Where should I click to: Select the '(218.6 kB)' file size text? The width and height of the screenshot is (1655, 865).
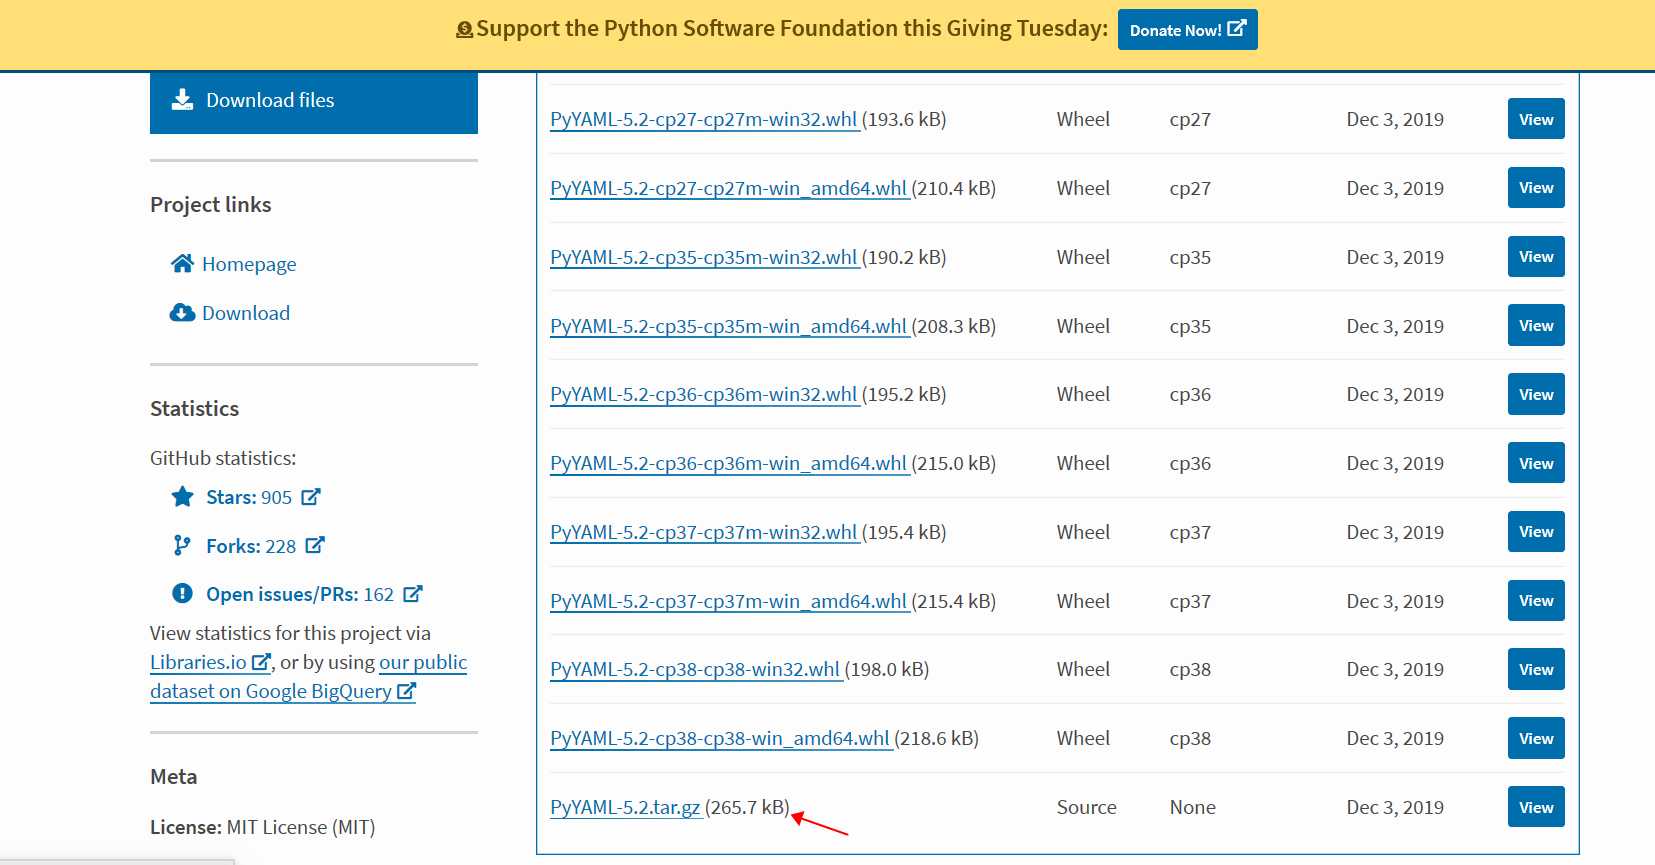point(936,738)
